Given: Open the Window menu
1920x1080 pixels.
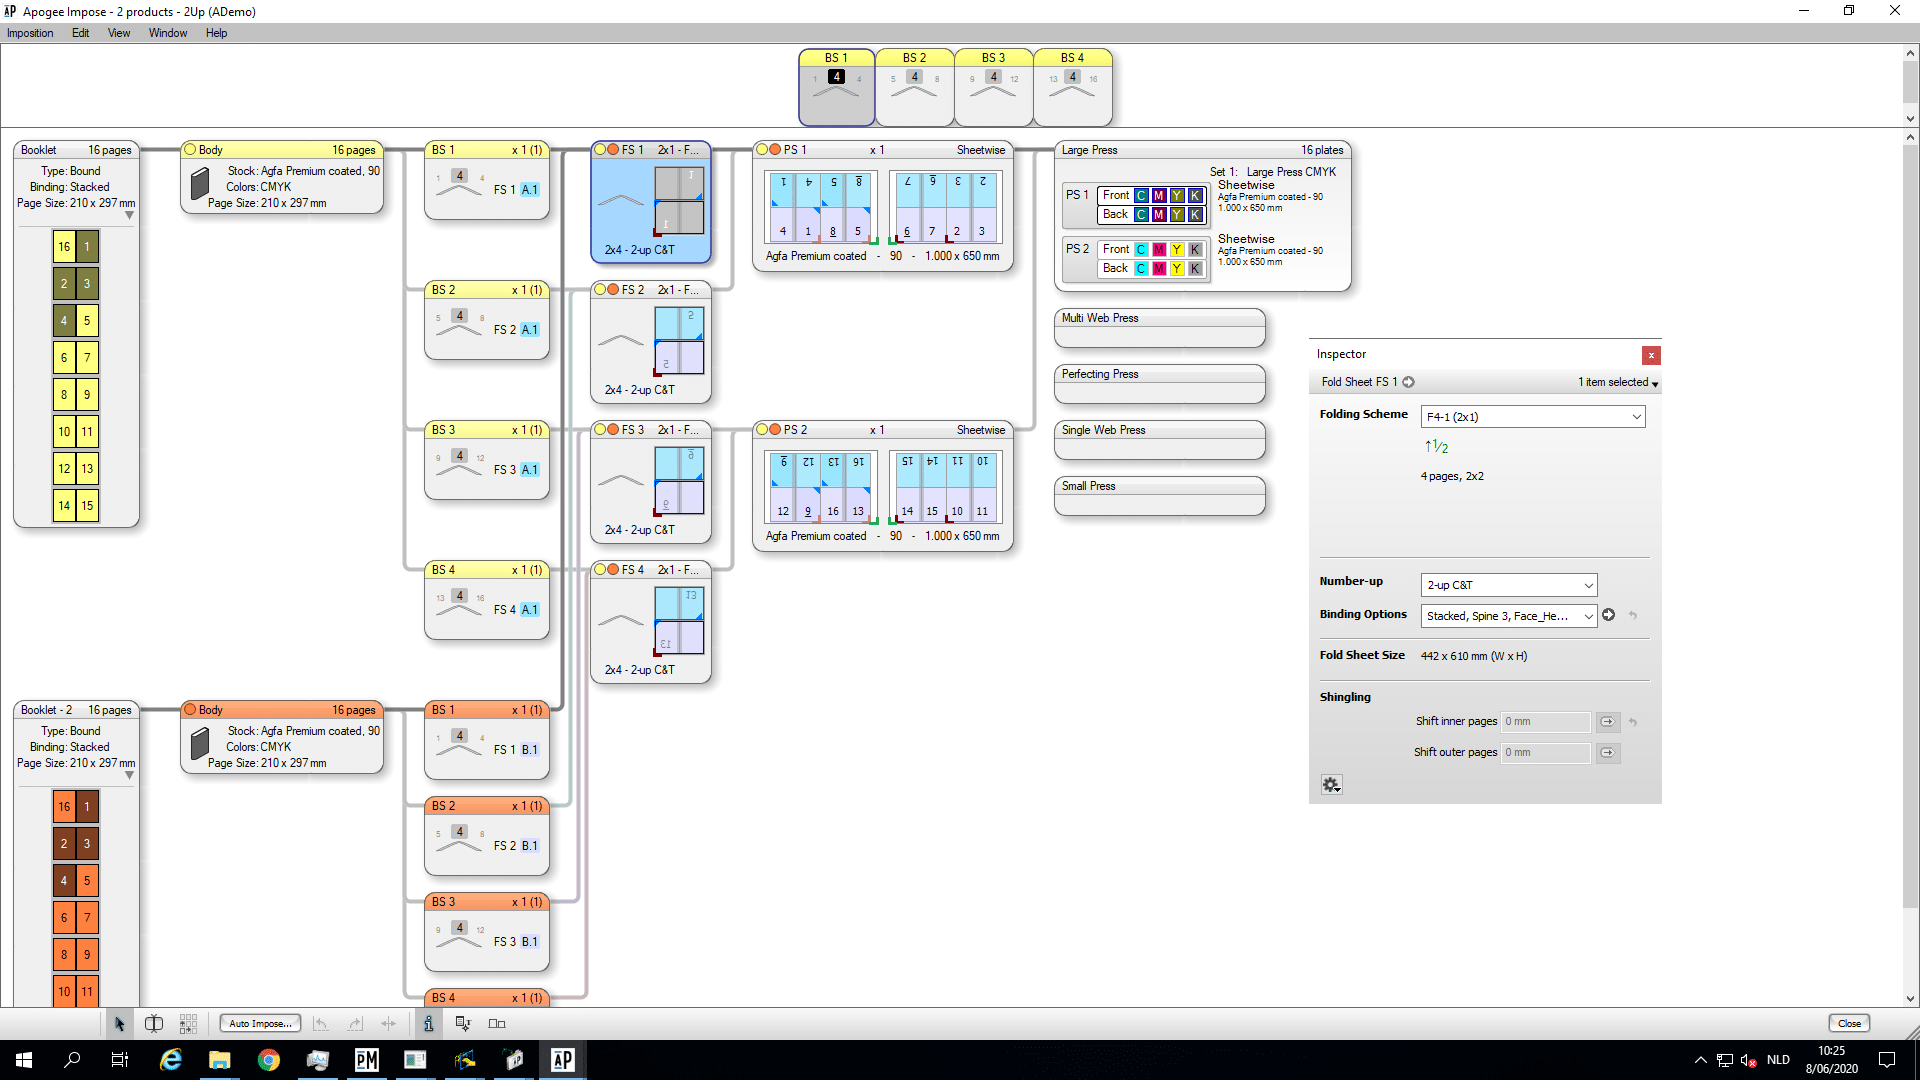Looking at the screenshot, I should pyautogui.click(x=168, y=33).
